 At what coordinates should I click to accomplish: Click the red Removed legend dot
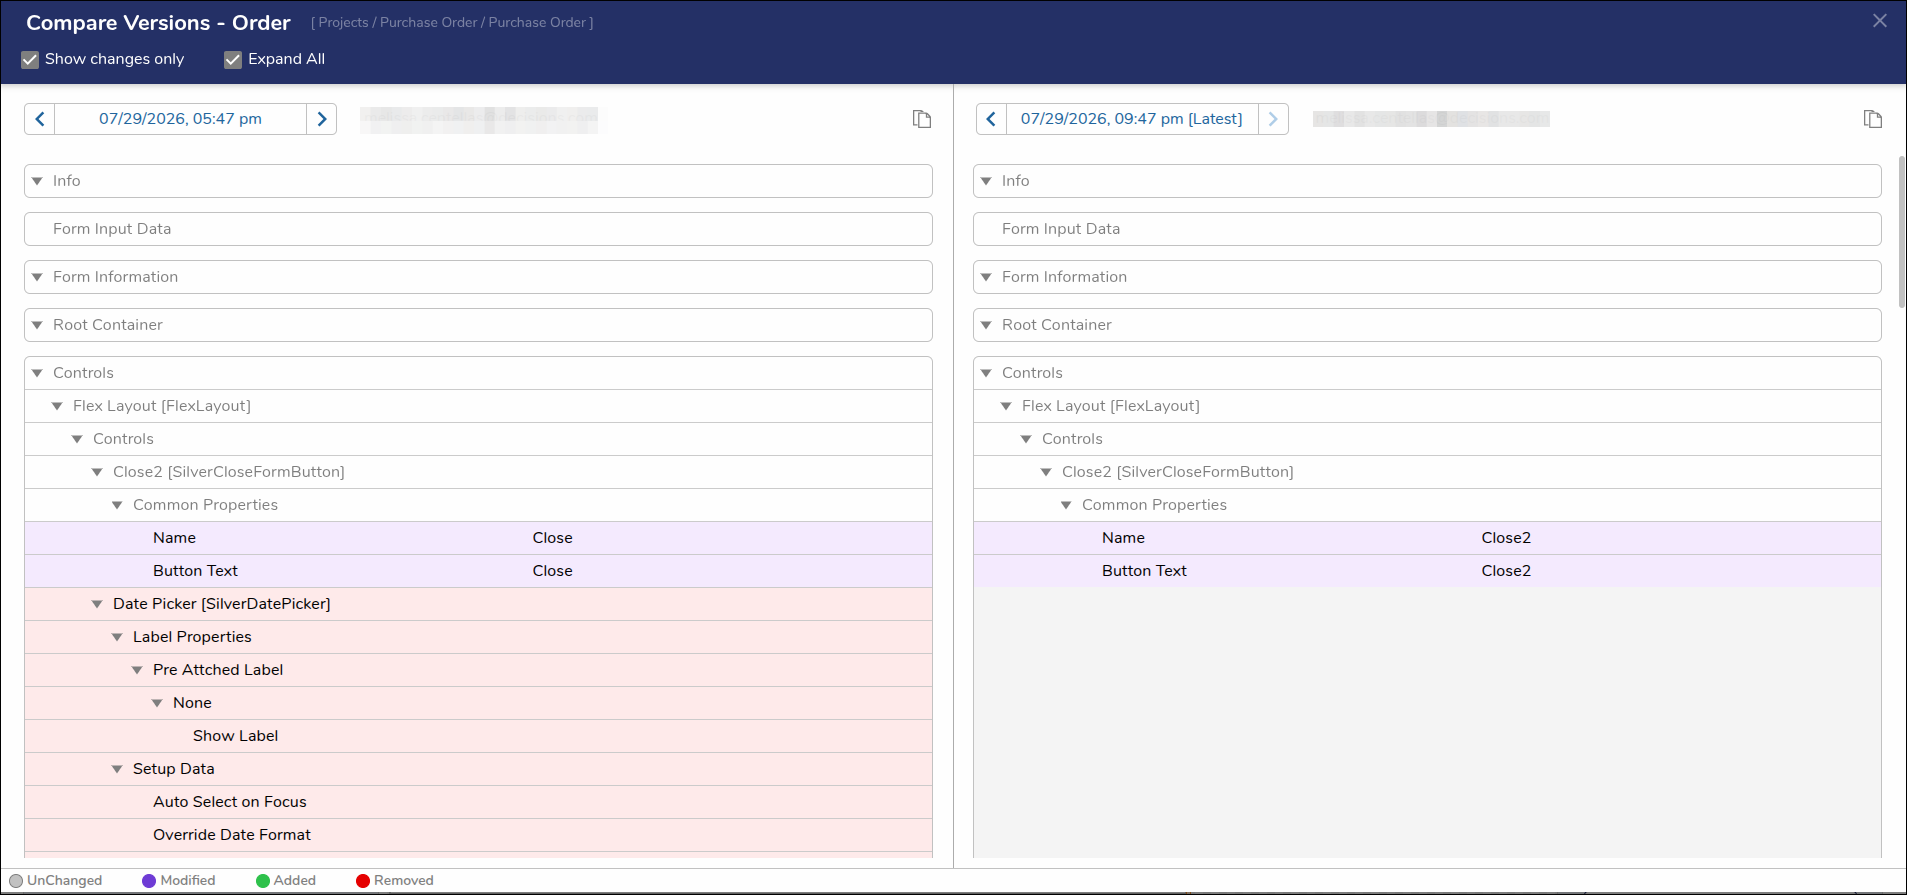click(363, 881)
